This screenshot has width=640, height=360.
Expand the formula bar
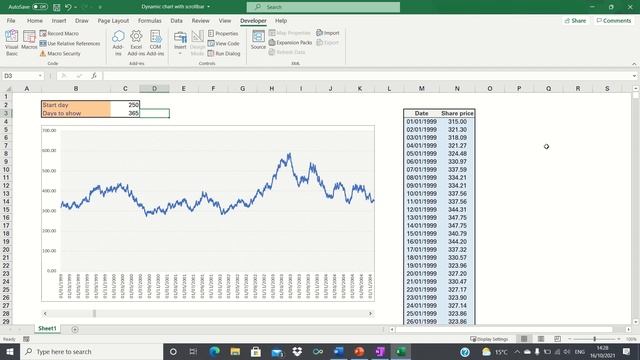634,76
